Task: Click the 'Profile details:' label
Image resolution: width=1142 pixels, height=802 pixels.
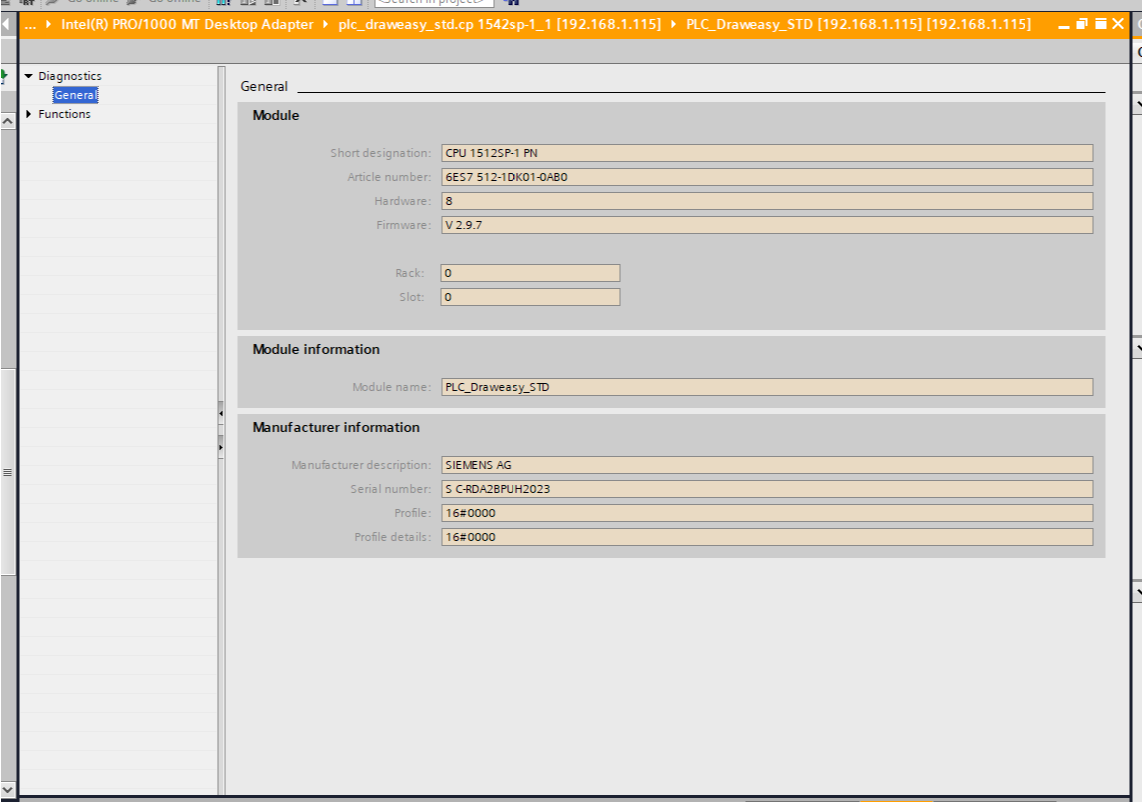Action: click(x=393, y=537)
